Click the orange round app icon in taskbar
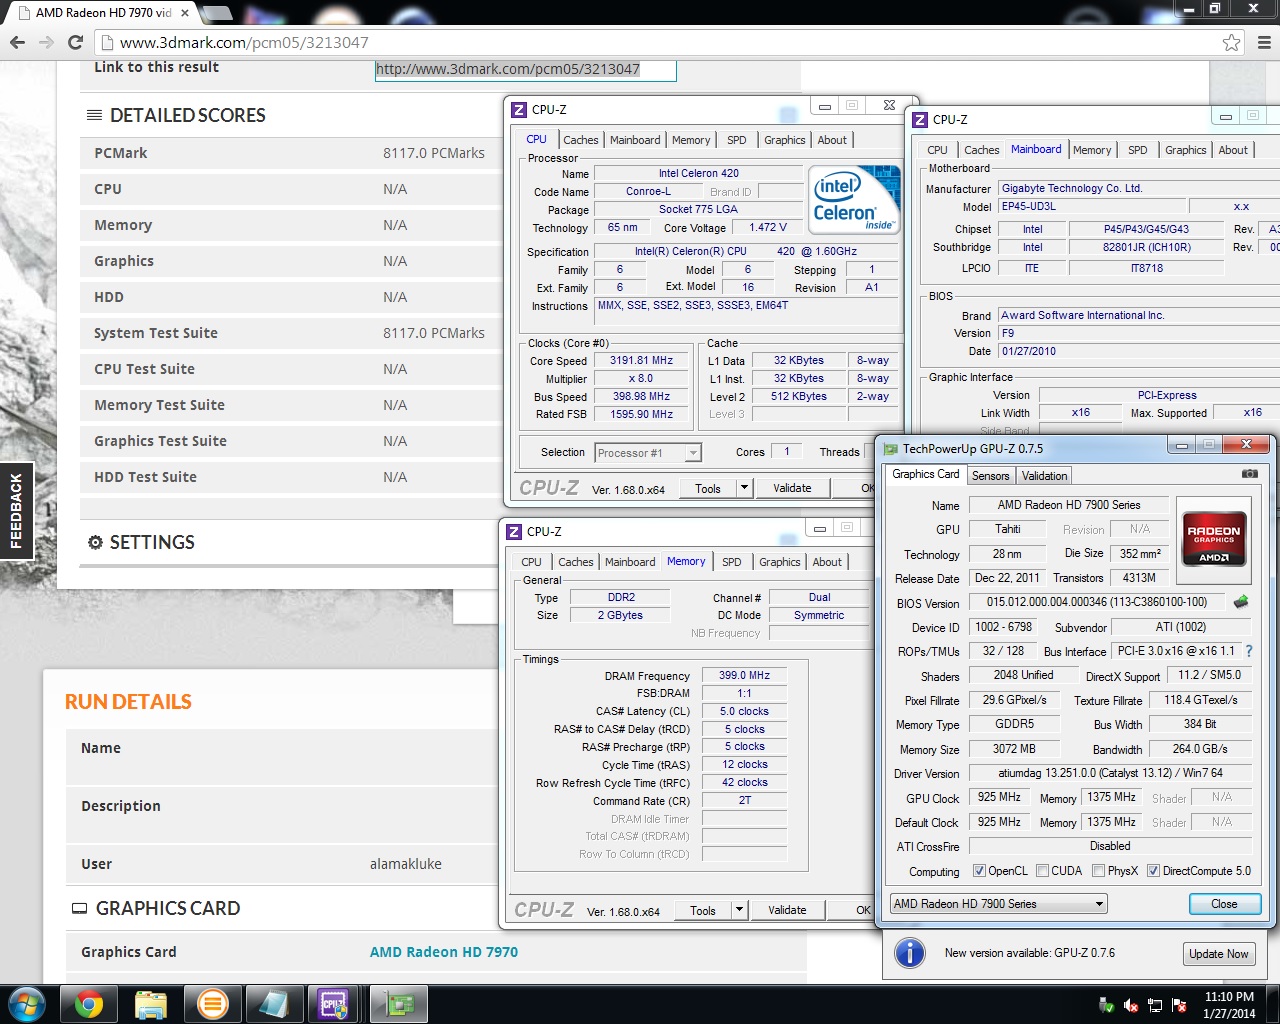The height and width of the screenshot is (1024, 1280). click(x=212, y=1004)
